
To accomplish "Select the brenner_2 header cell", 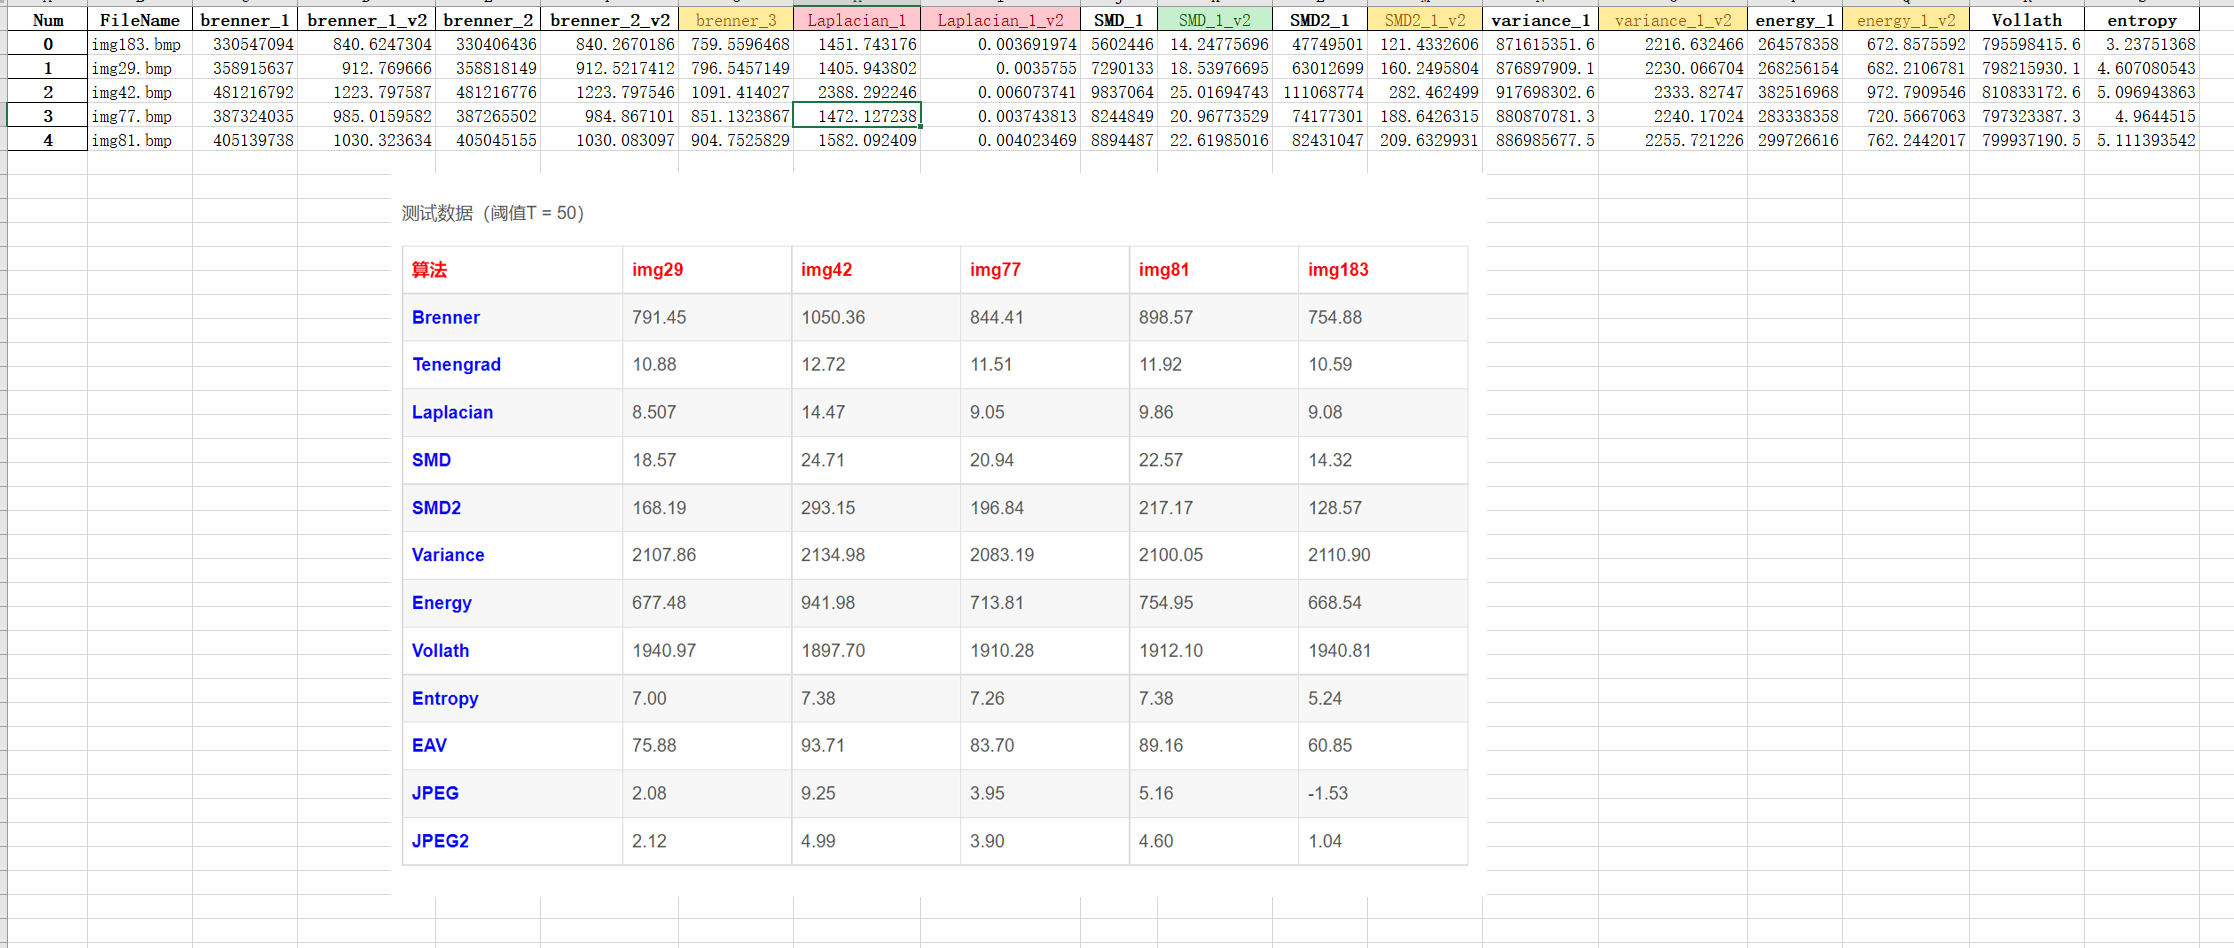I will tap(488, 20).
